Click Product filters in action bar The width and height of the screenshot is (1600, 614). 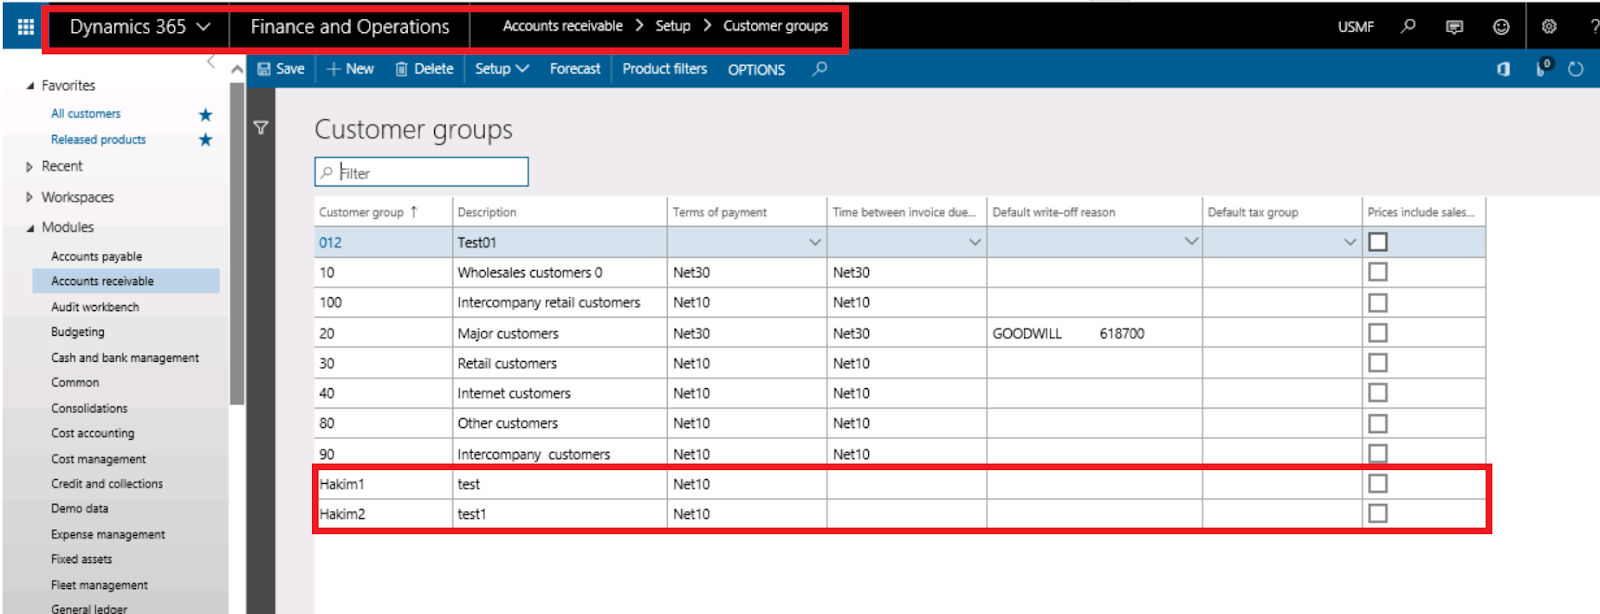point(664,69)
